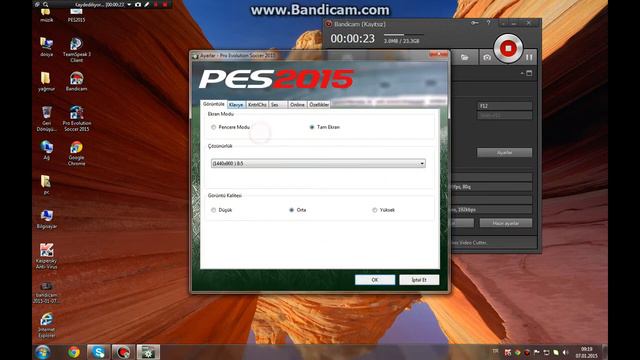Open müzik folder on desktop
The image size is (640, 360).
tap(46, 15)
